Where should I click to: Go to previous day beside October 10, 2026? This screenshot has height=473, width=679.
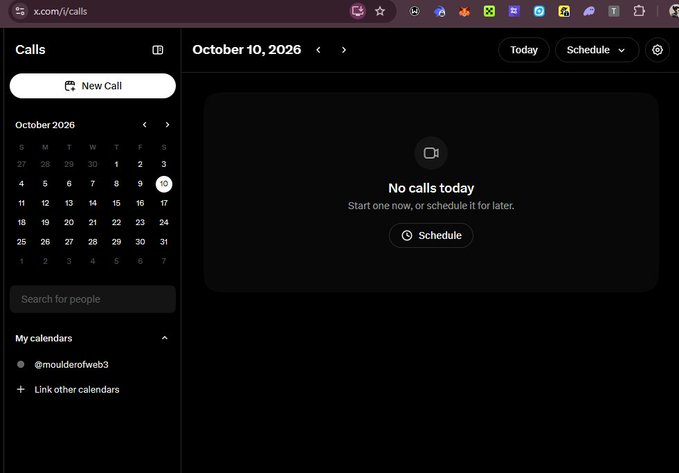[318, 50]
